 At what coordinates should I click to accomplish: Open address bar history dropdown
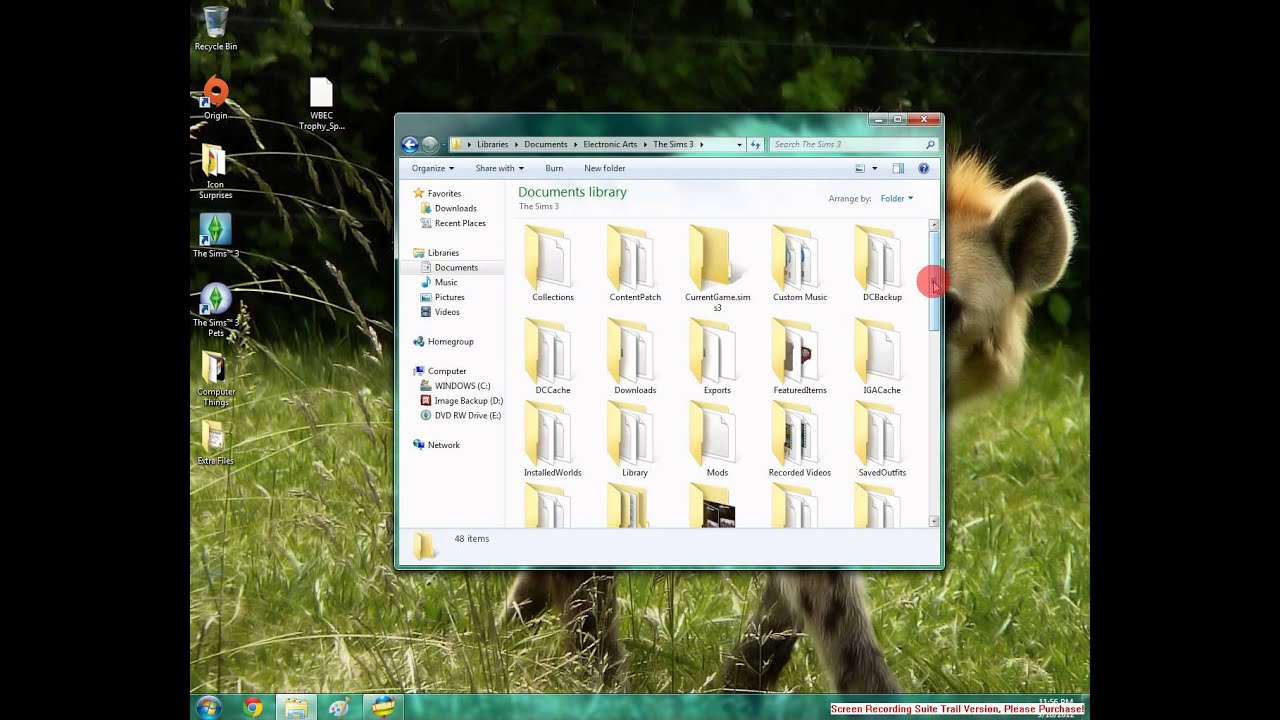739,144
